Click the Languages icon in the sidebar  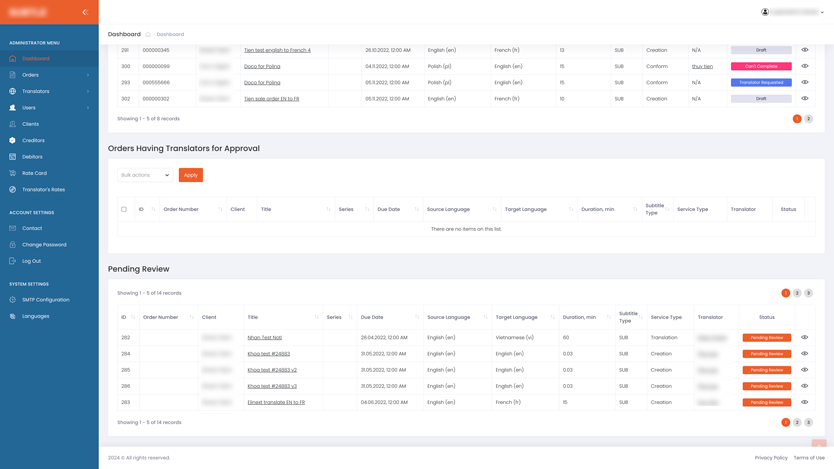(x=13, y=316)
